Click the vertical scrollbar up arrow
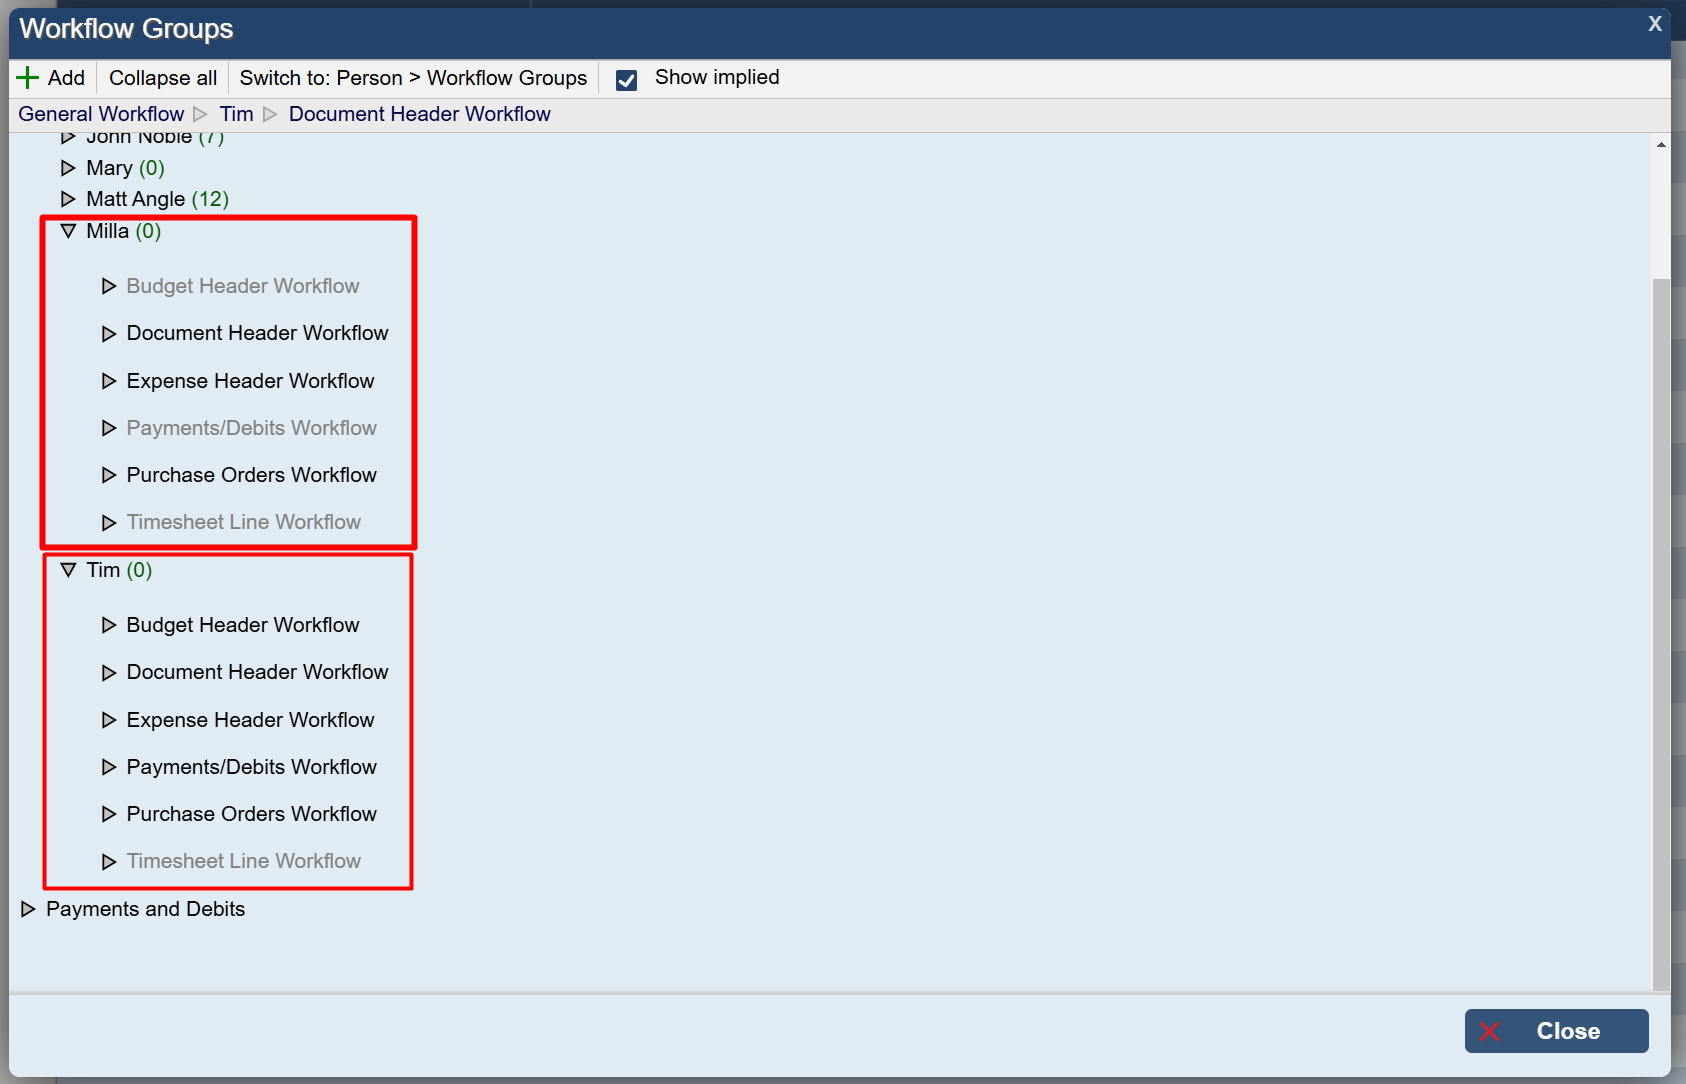Image resolution: width=1686 pixels, height=1084 pixels. 1661,145
